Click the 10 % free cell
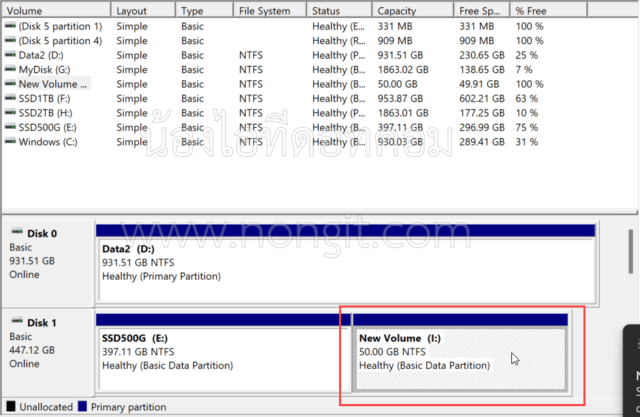 click(527, 113)
